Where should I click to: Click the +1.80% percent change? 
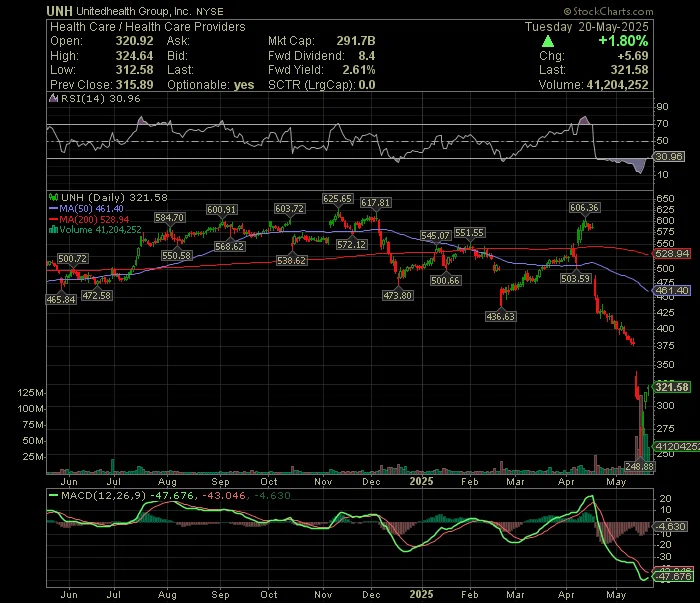623,41
